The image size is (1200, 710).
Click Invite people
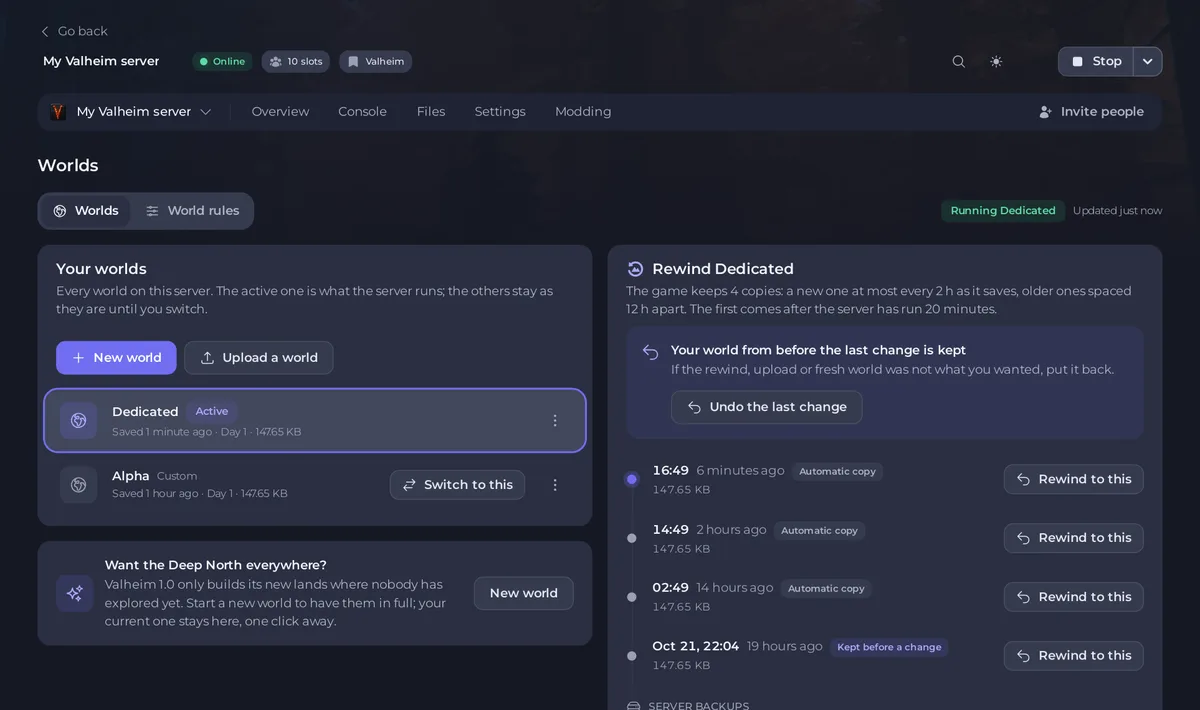[1091, 112]
